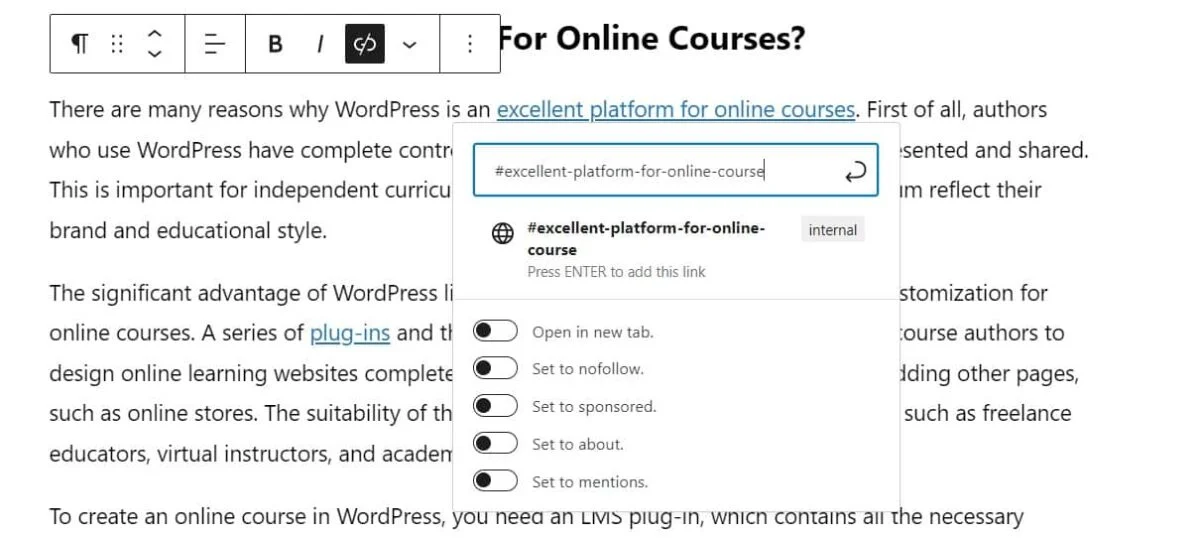
Task: Enable the Set to sponsored toggle
Action: click(x=495, y=406)
